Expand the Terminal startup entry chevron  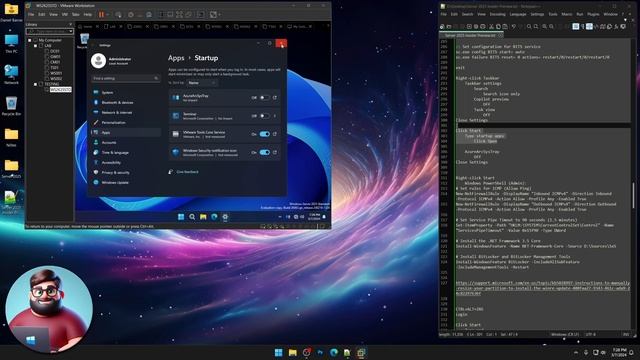pyautogui.click(x=275, y=116)
